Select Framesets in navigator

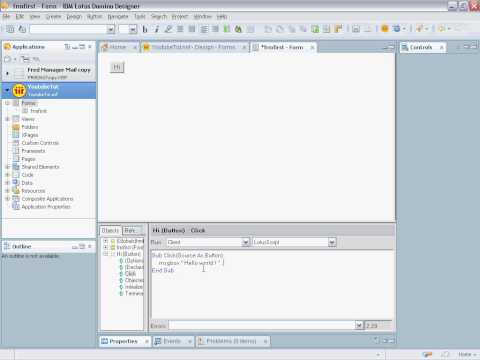(33, 151)
